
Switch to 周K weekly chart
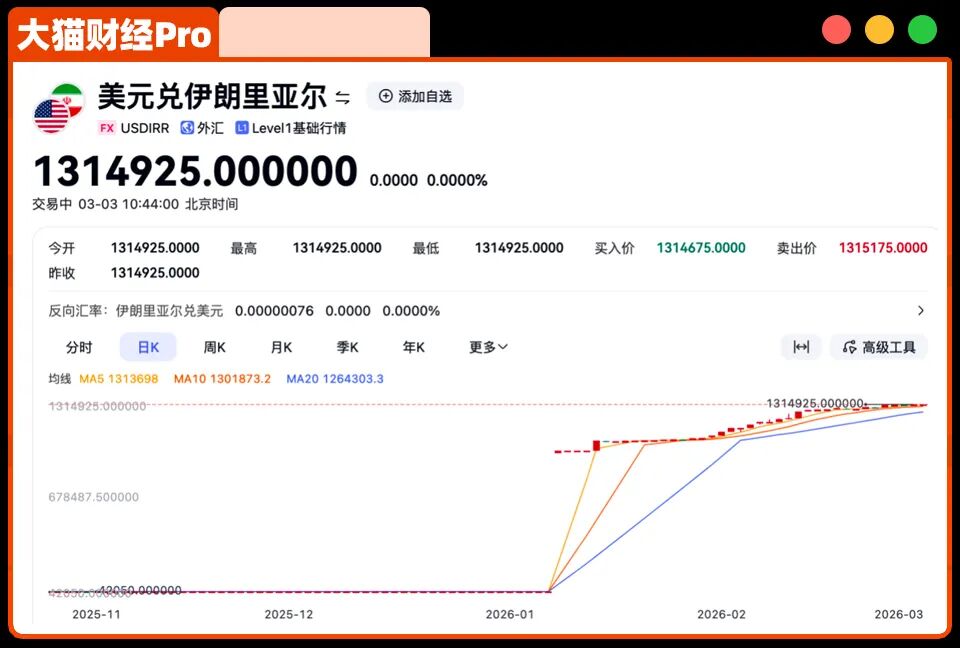pyautogui.click(x=214, y=347)
